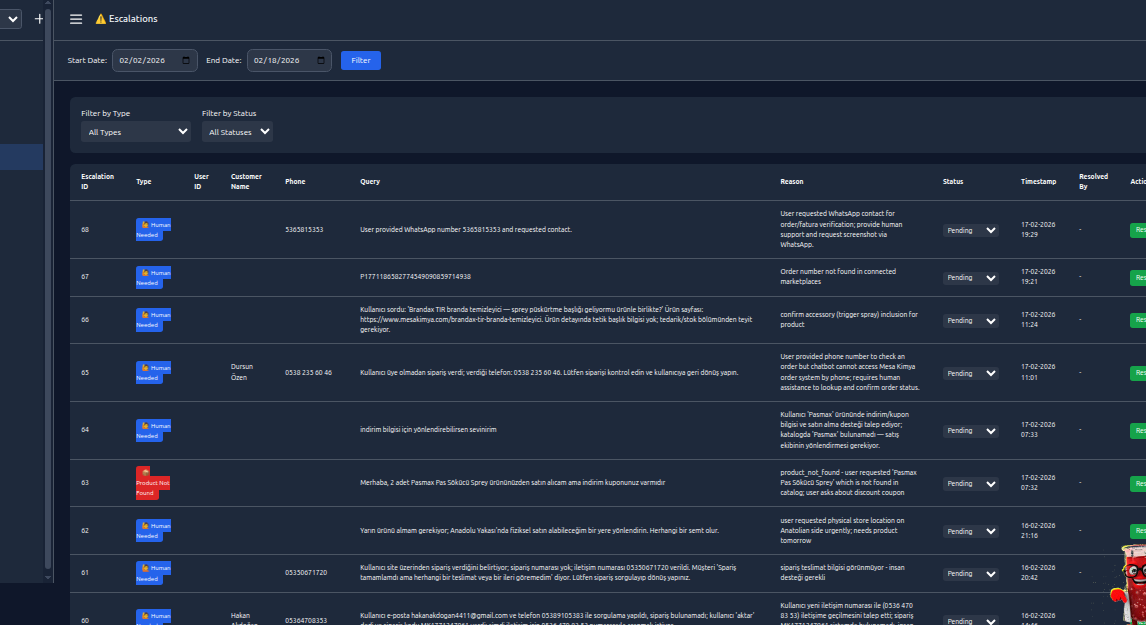1146x625 pixels.
Task: Click inside the Start Date input field
Action: tap(145, 60)
